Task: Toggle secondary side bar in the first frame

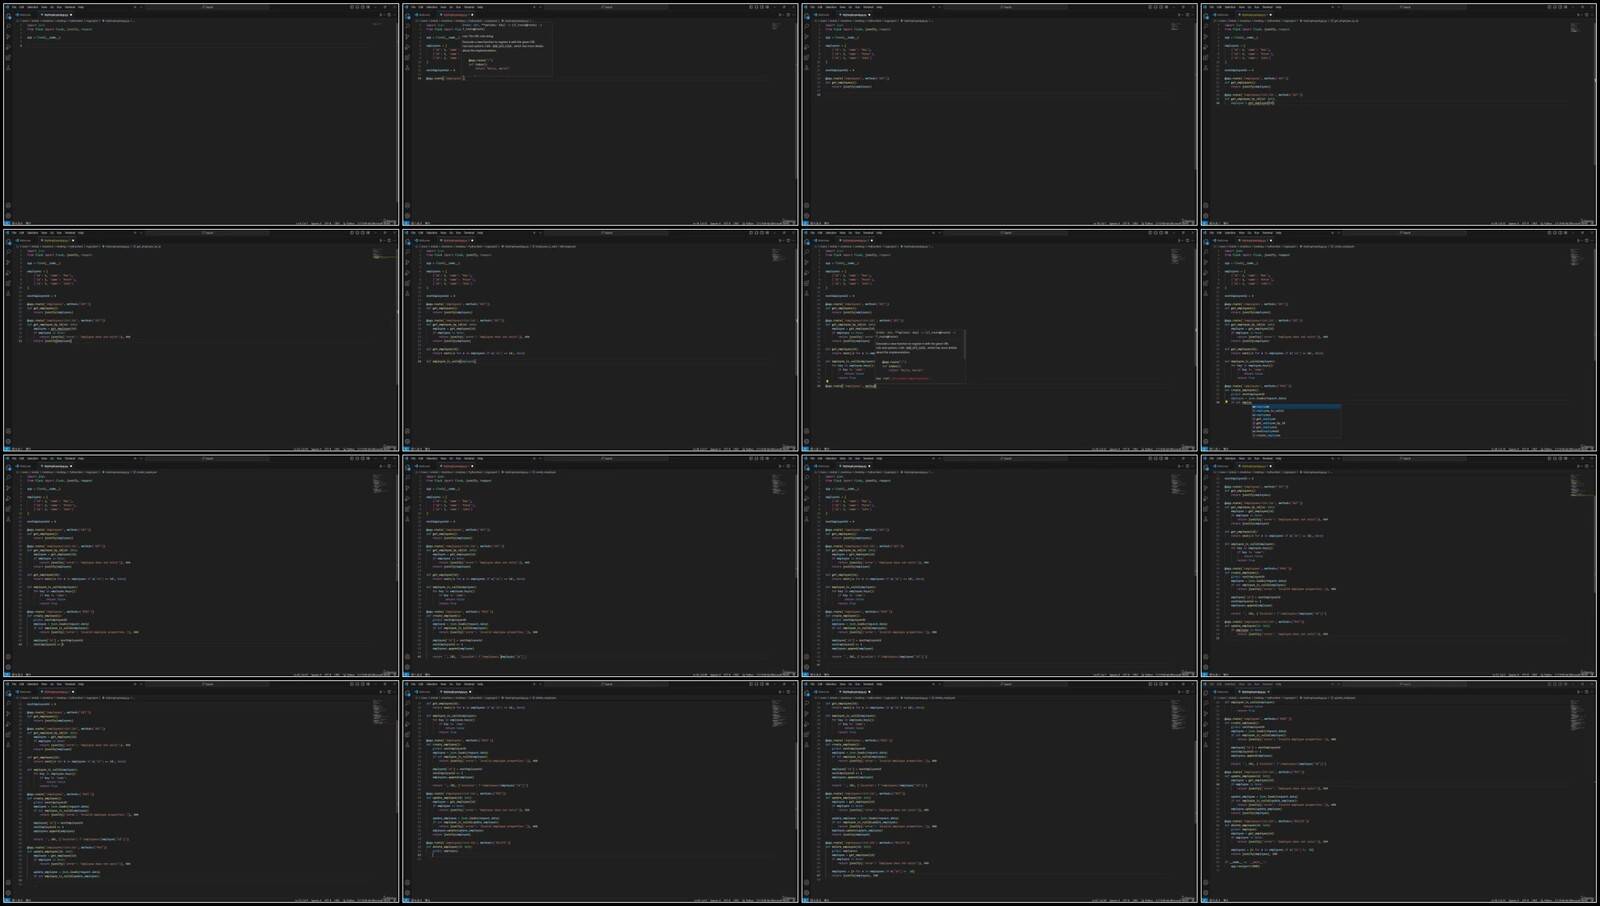Action: tap(364, 7)
